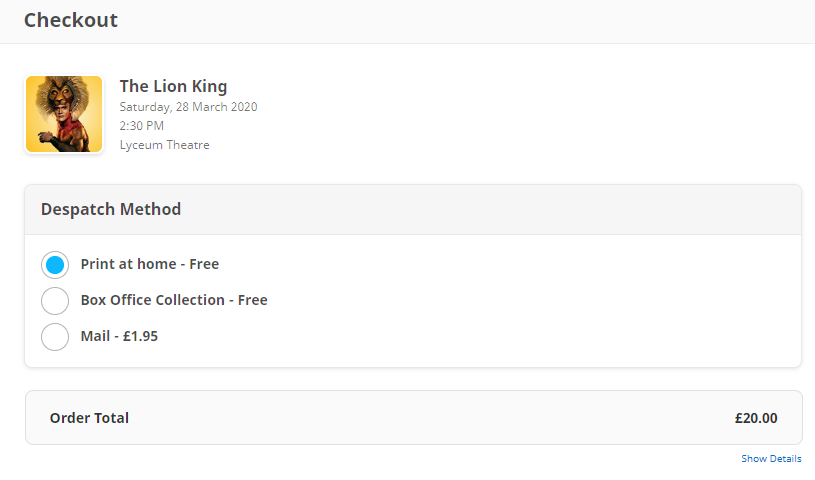This screenshot has height=480, width=815.
Task: Select the Print at home radio button
Action: tap(55, 265)
